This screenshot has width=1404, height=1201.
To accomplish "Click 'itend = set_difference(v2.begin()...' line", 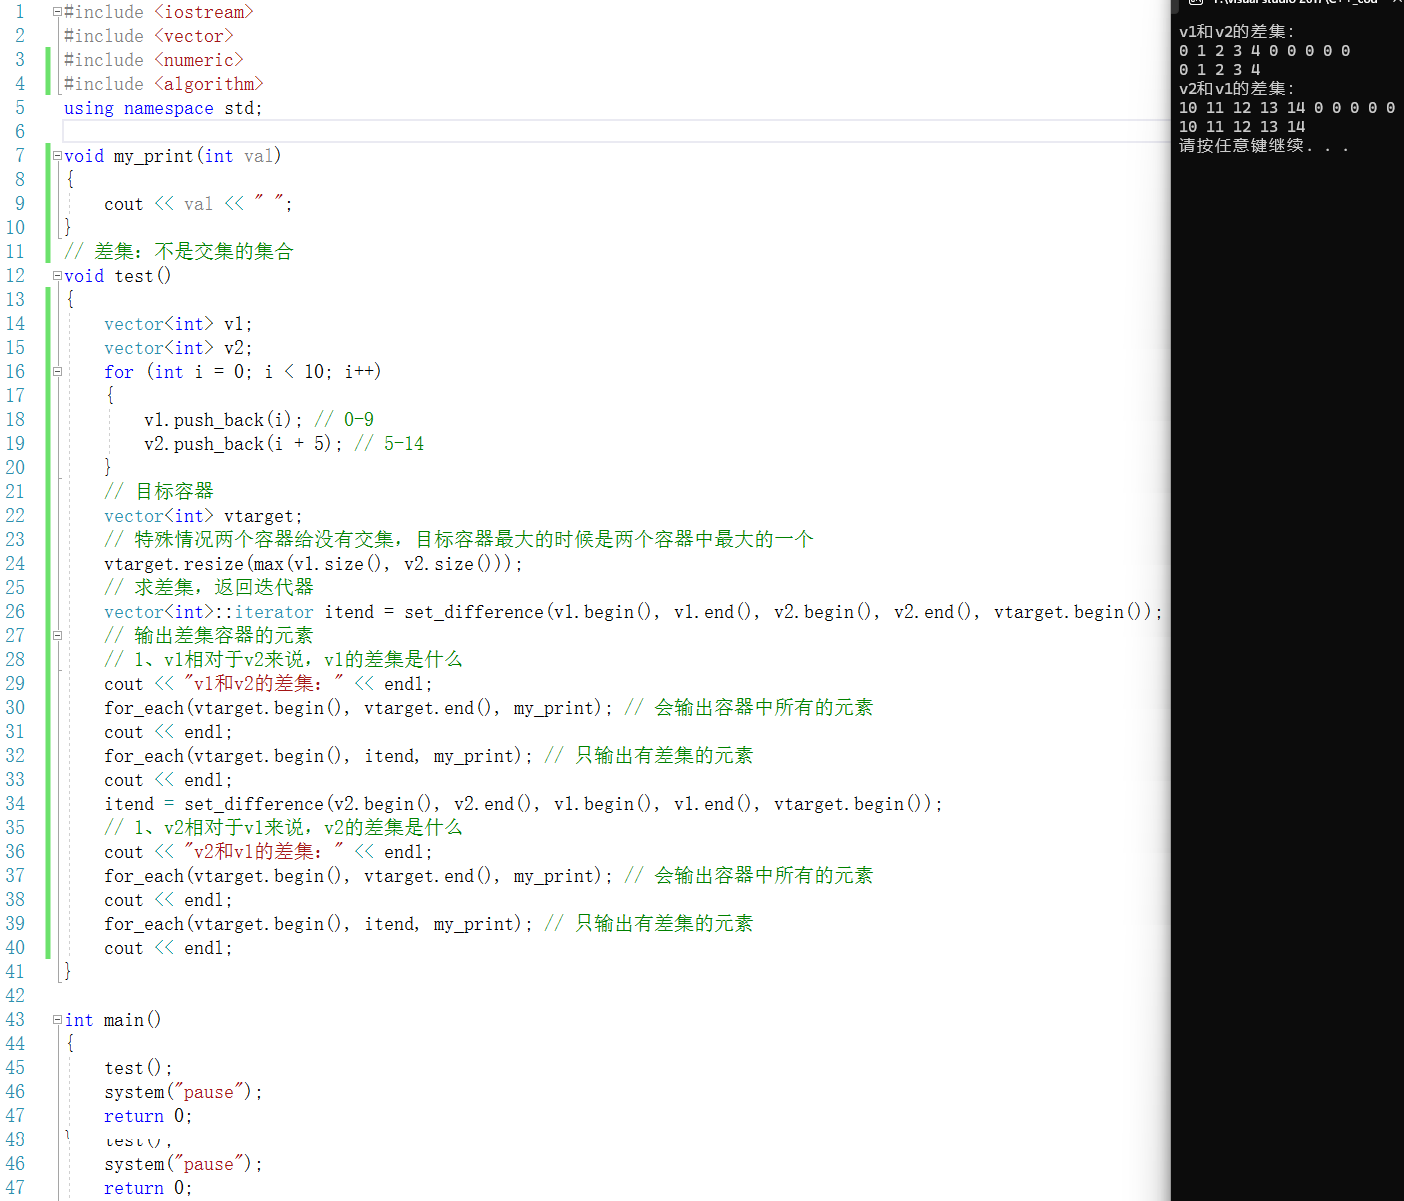I will coord(523,804).
